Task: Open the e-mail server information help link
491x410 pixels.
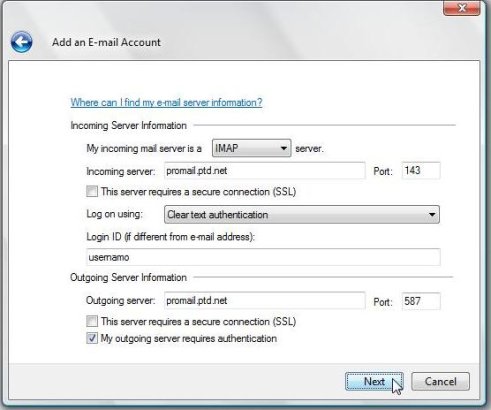Action: 166,102
